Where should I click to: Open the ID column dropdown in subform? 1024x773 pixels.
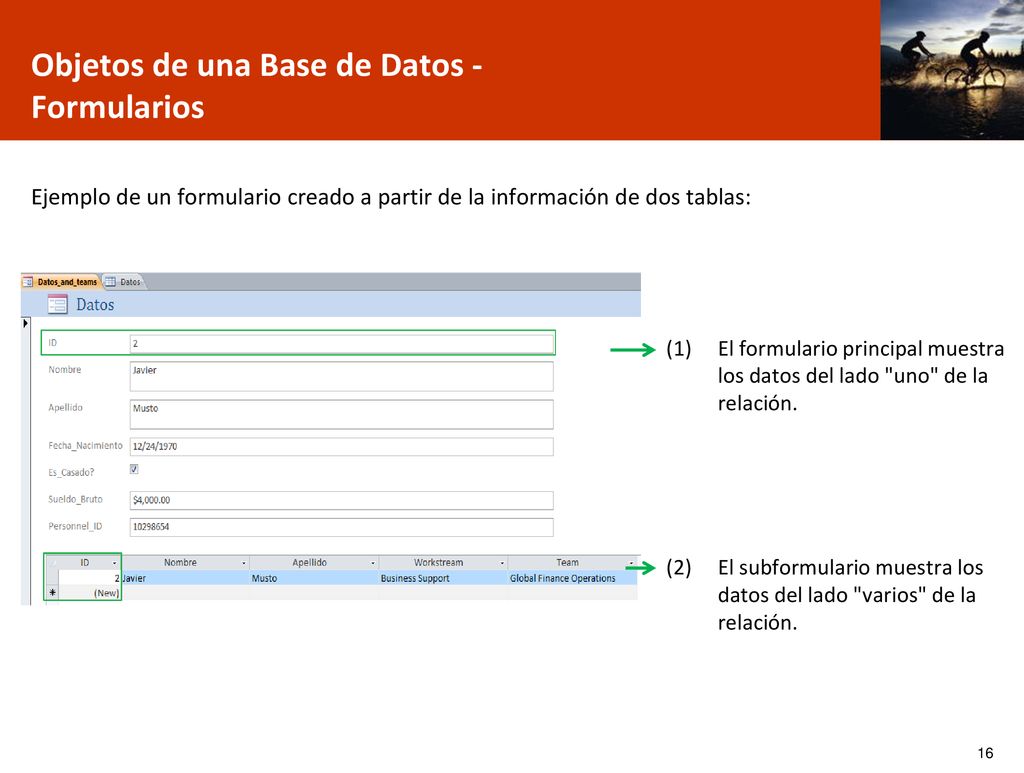pyautogui.click(x=115, y=563)
